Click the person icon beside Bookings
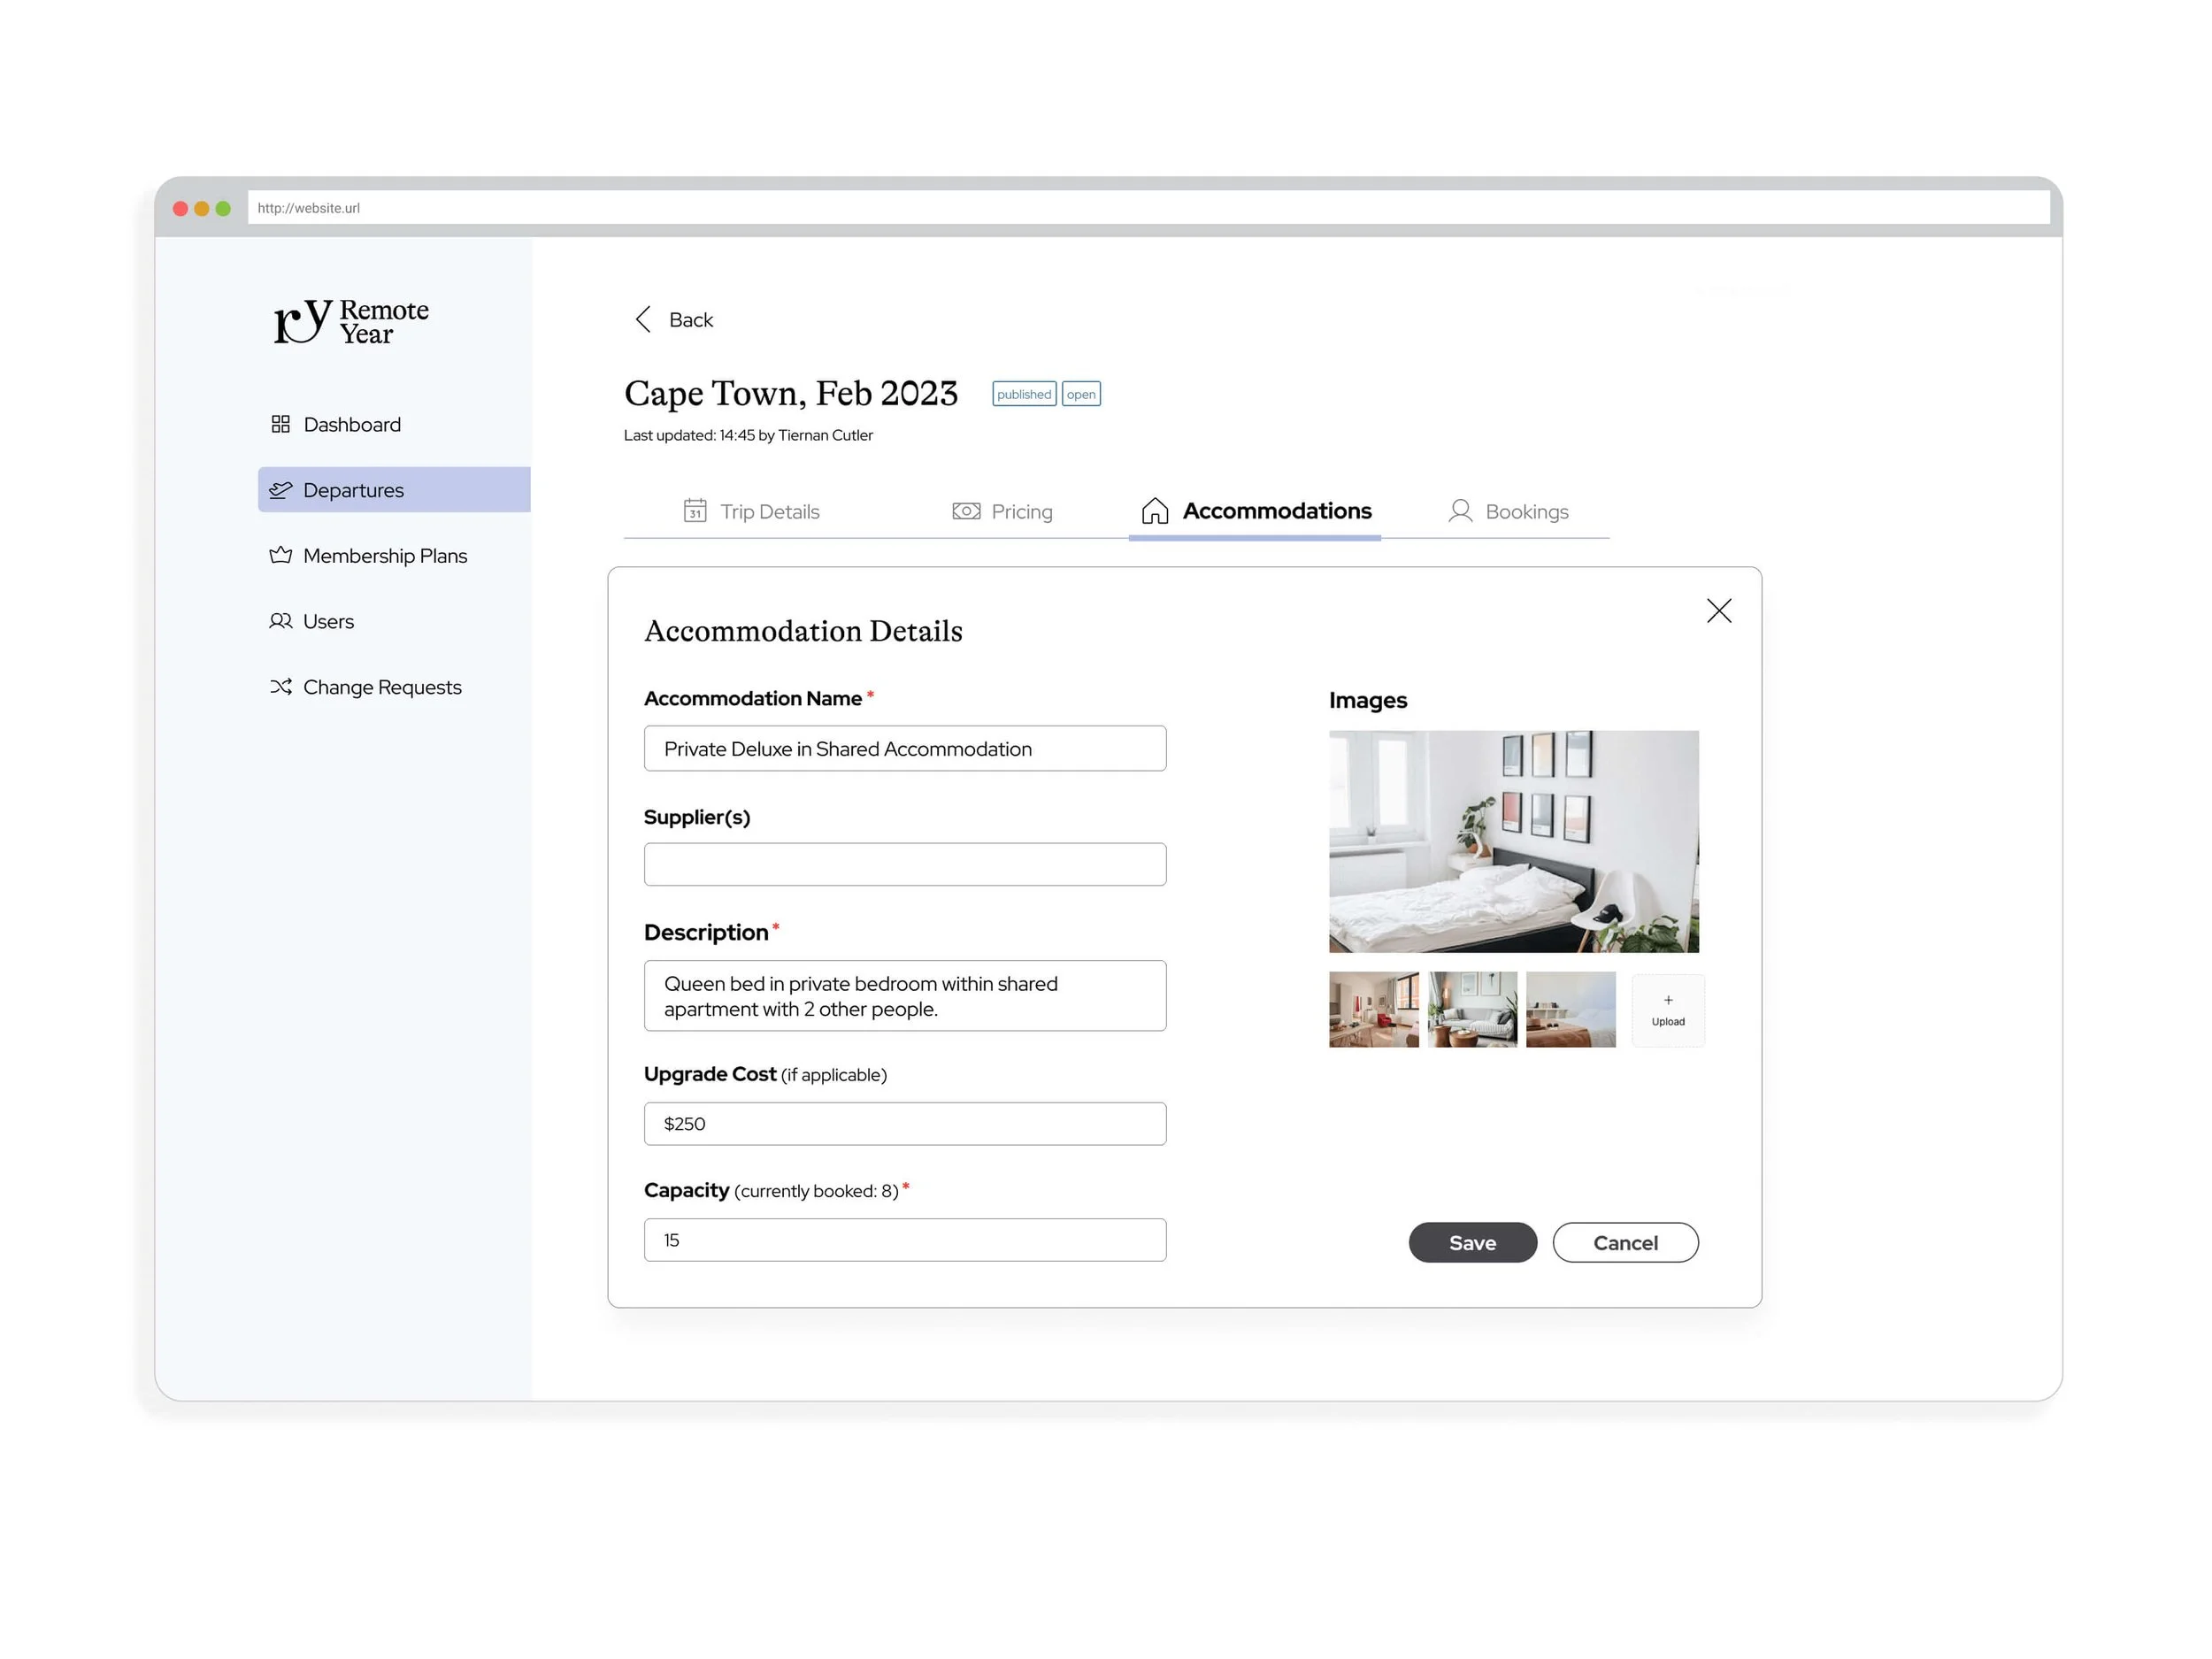This screenshot has width=2212, height=1659. click(x=1459, y=511)
